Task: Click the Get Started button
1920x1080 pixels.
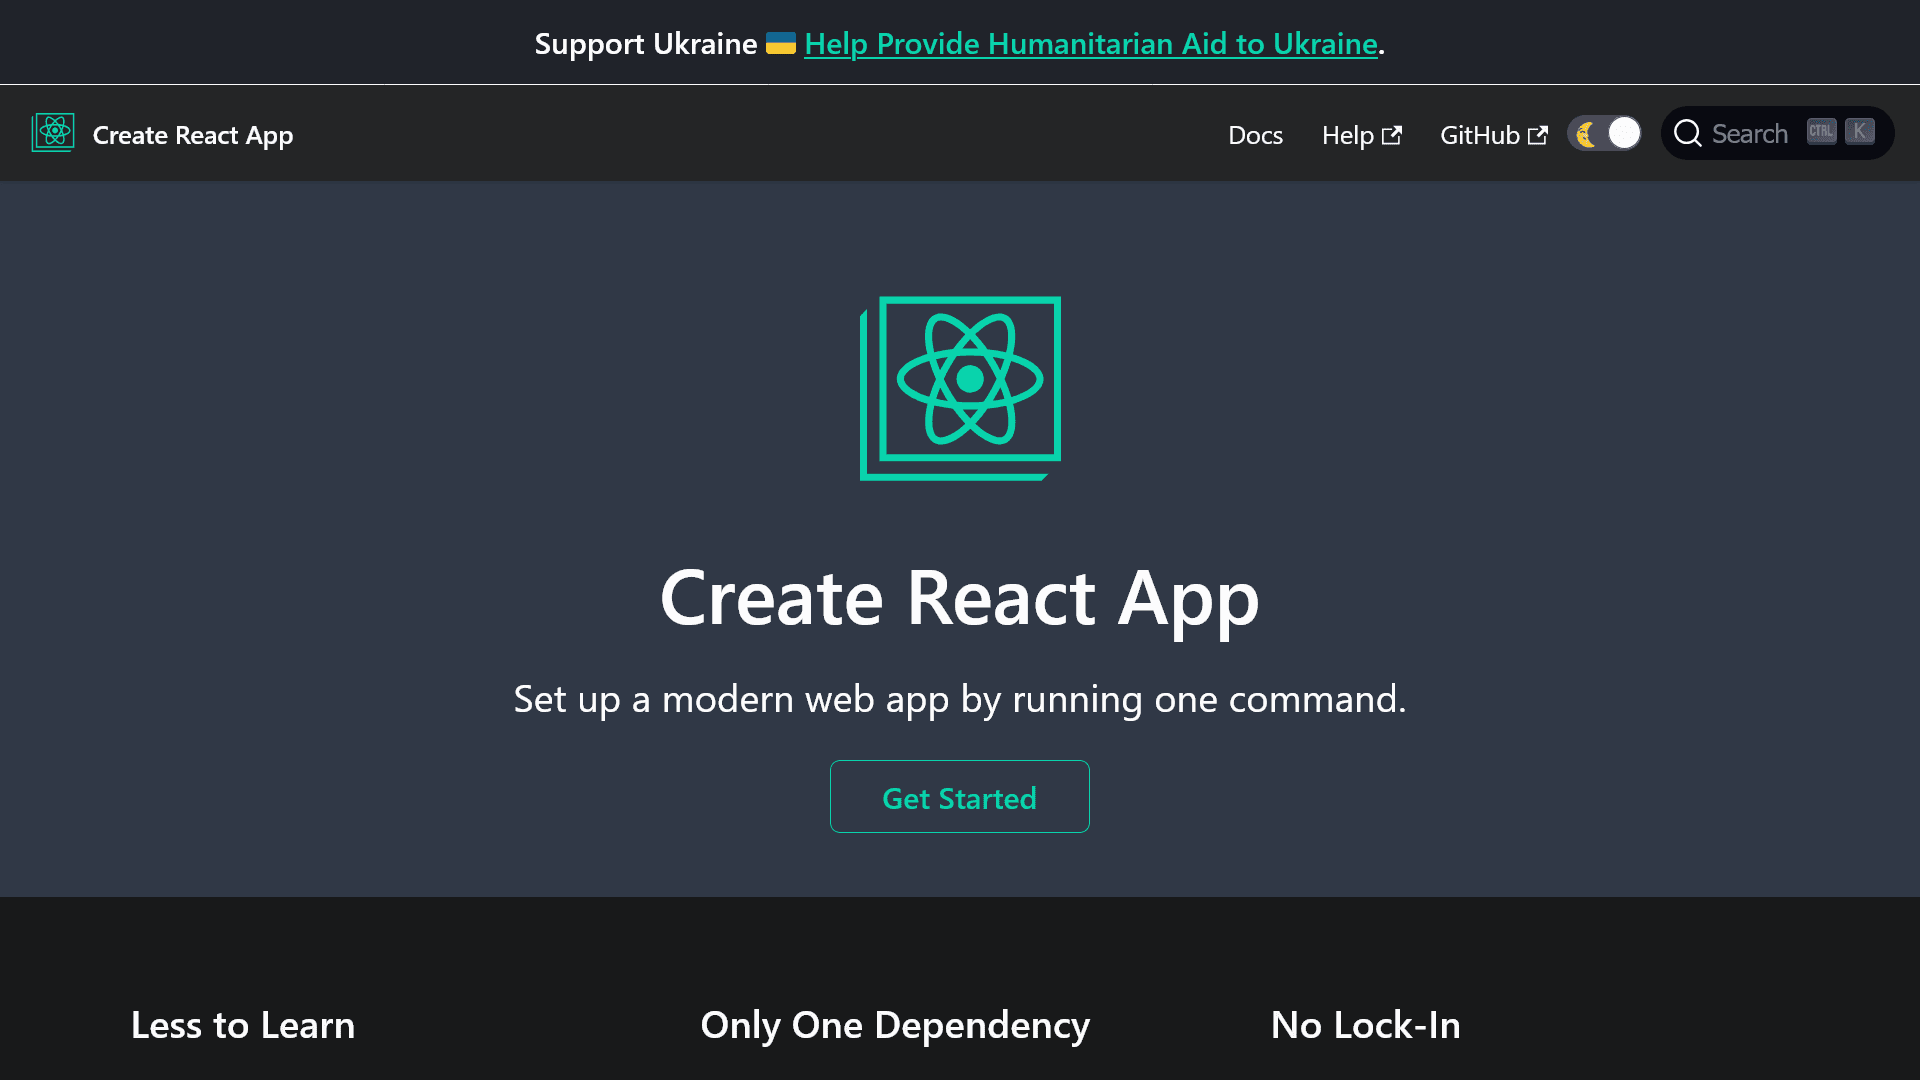Action: point(960,797)
